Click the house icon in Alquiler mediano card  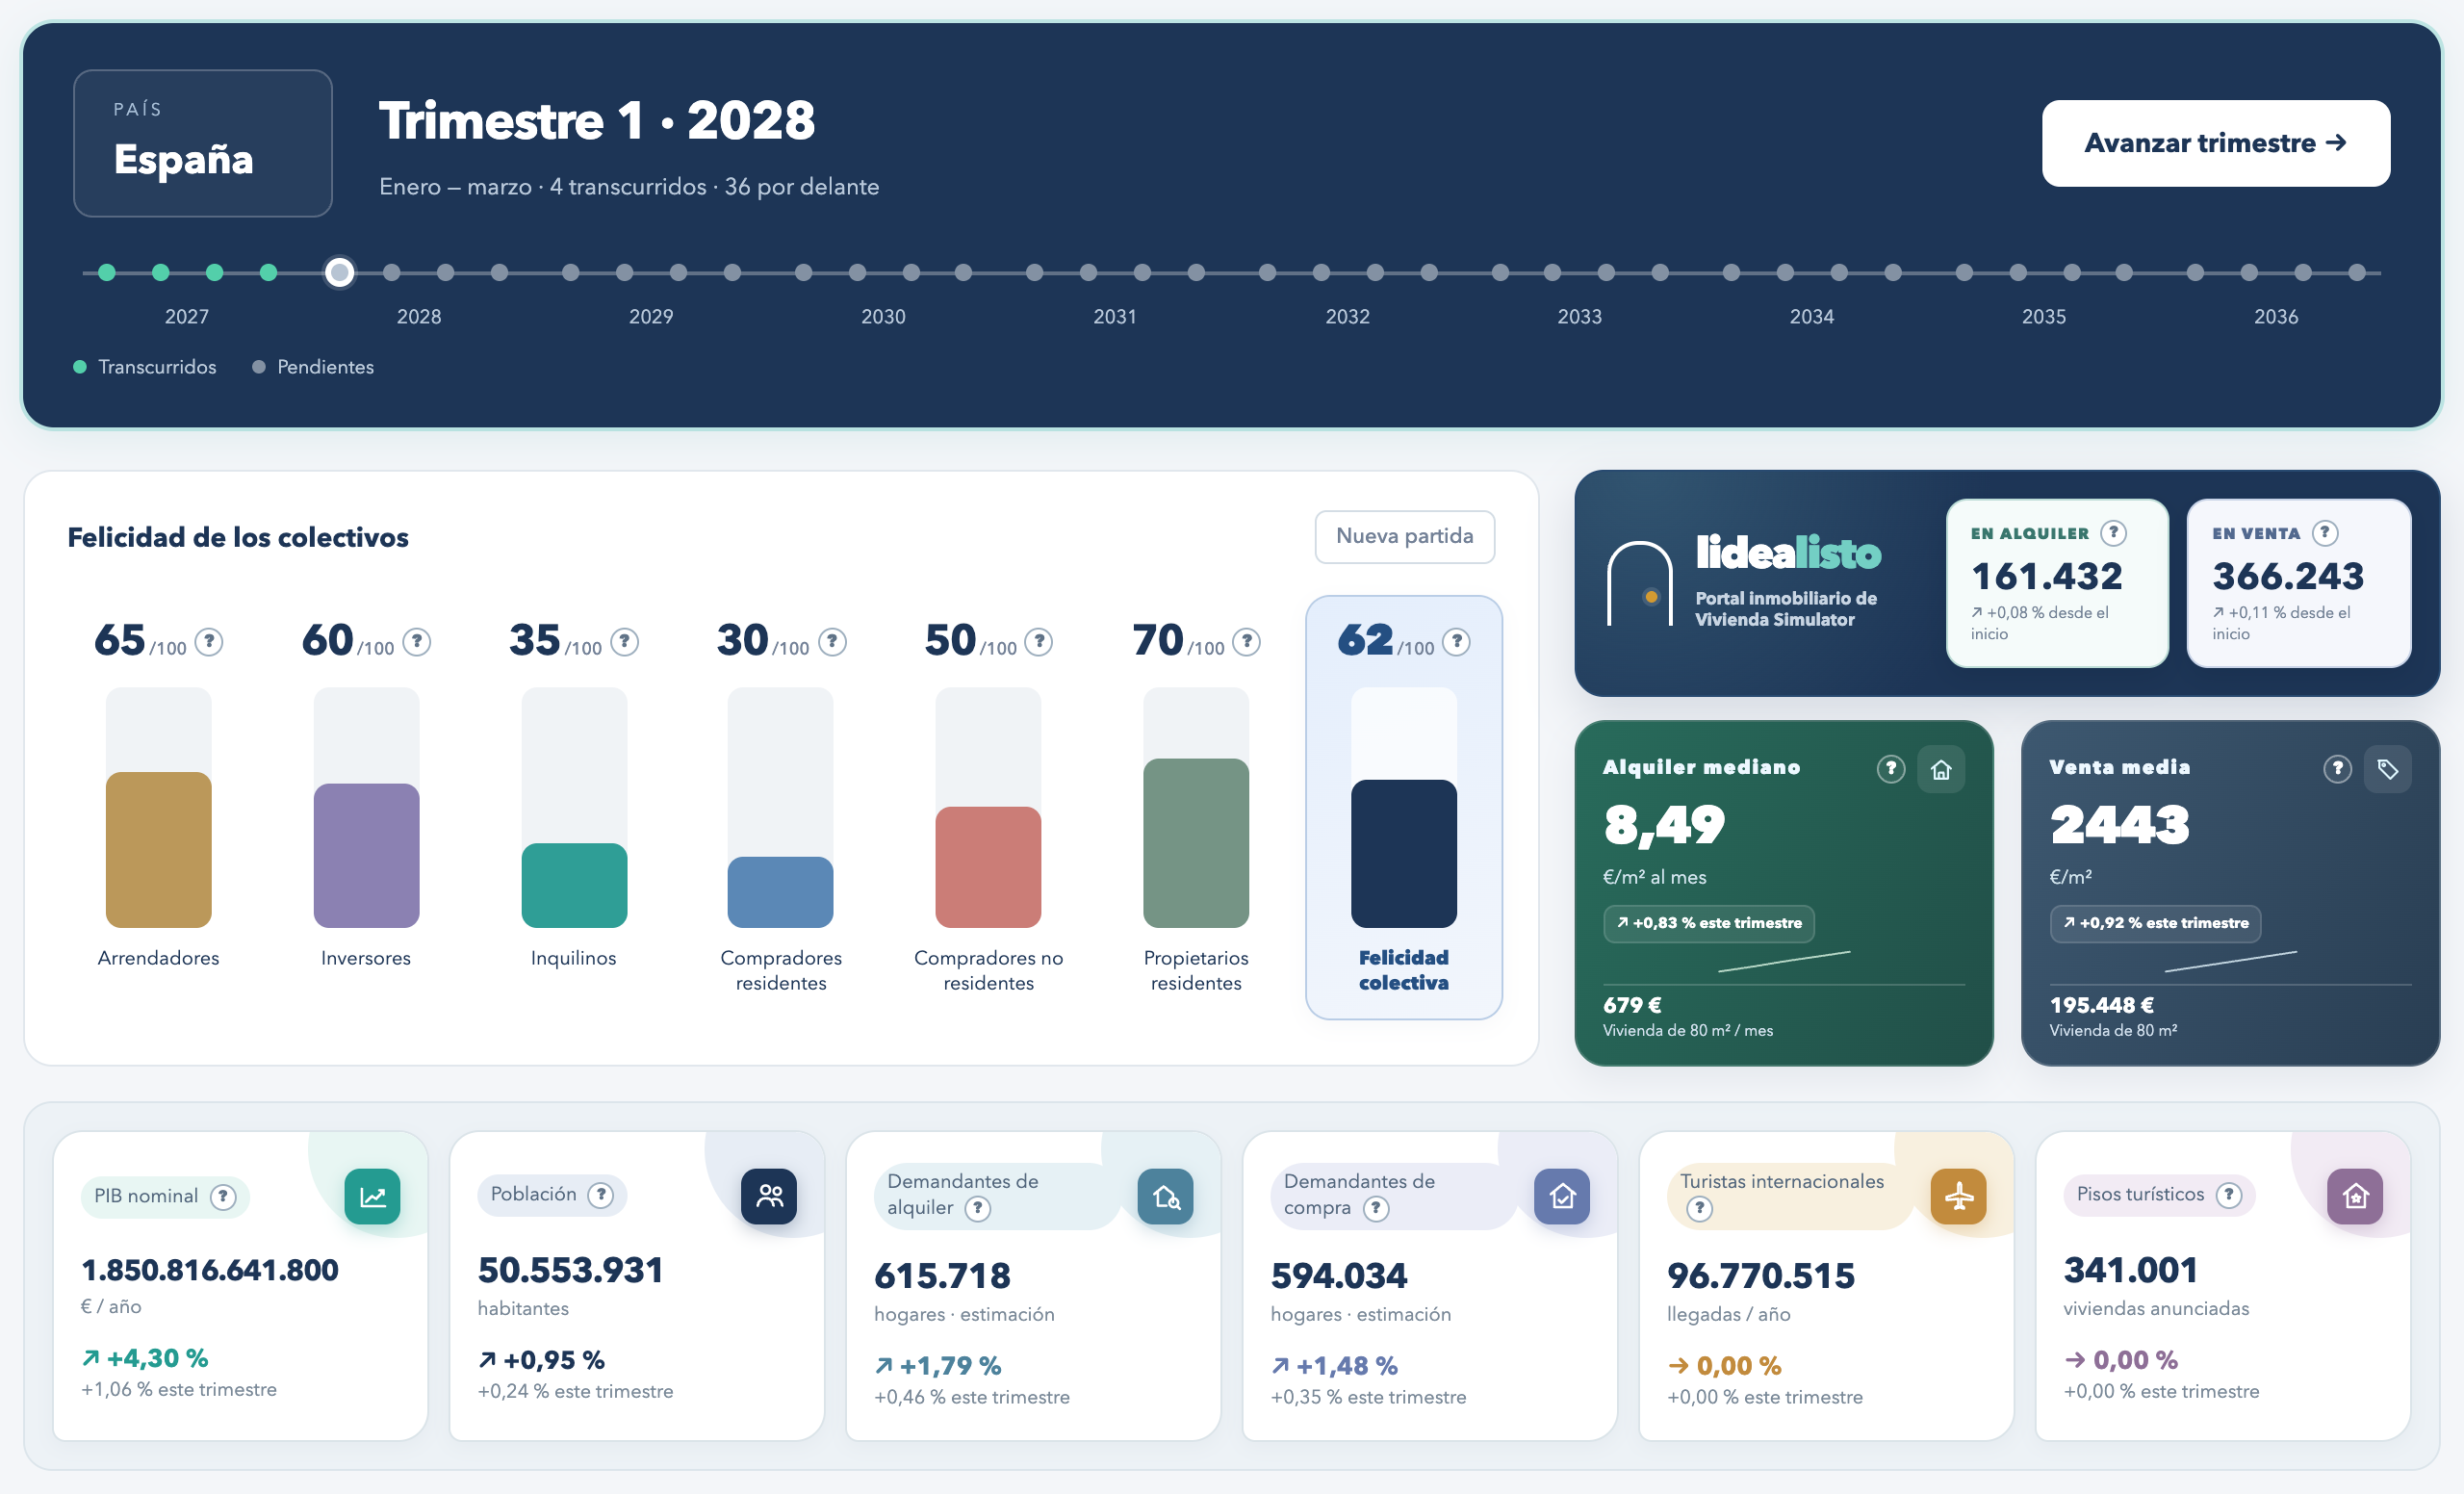pyautogui.click(x=1941, y=769)
